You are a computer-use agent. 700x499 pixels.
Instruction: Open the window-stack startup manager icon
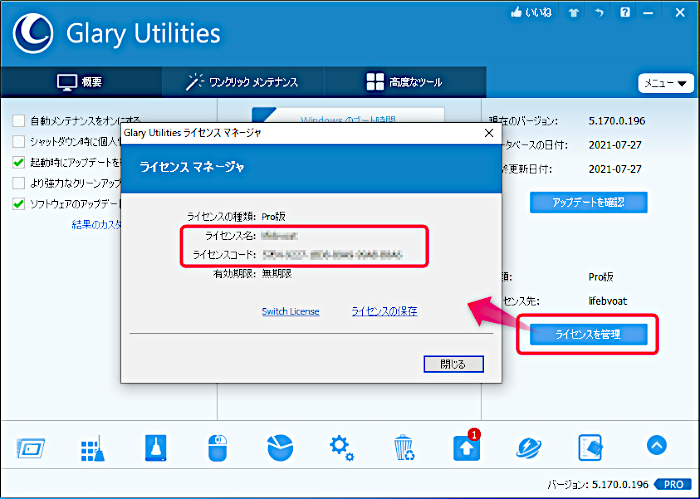pyautogui.click(x=30, y=448)
